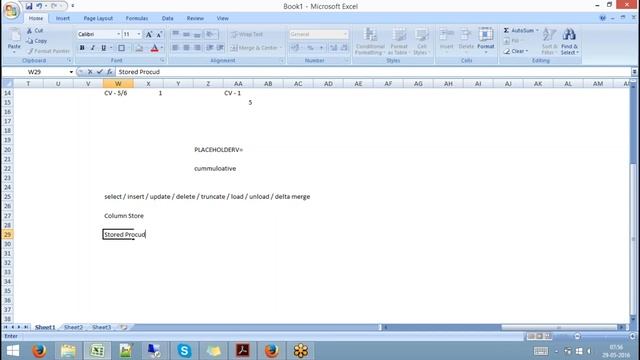Viewport: 640px width, 360px height.
Task: Select row header 25
Action: pos(7,197)
